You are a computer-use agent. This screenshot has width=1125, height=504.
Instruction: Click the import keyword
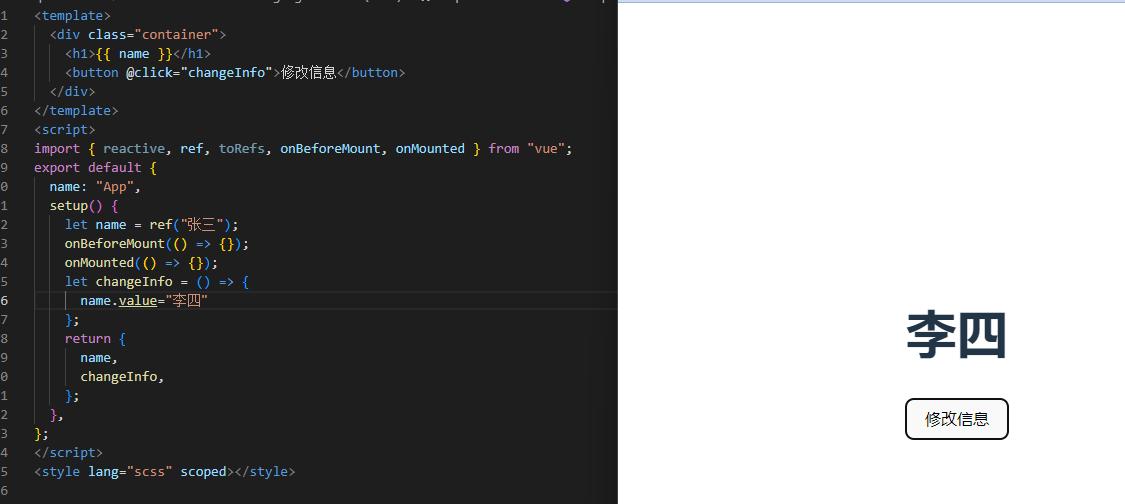click(57, 149)
